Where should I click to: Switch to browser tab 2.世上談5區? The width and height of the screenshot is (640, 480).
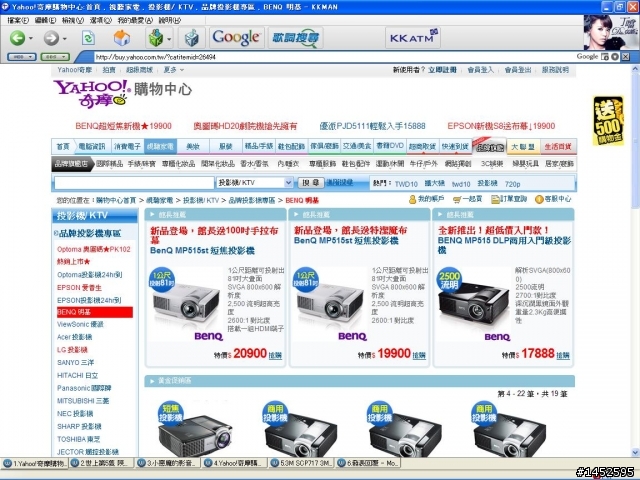(x=102, y=463)
